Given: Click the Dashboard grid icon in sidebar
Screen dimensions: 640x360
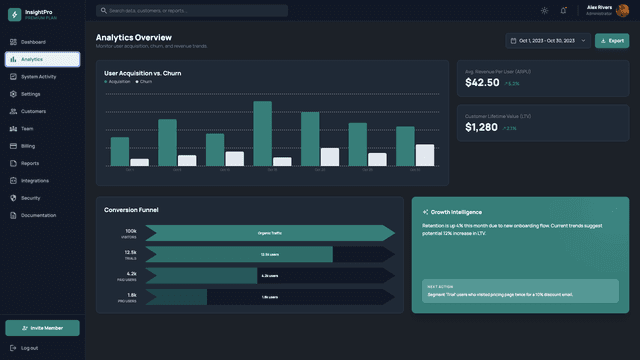Looking at the screenshot, I should point(13,42).
